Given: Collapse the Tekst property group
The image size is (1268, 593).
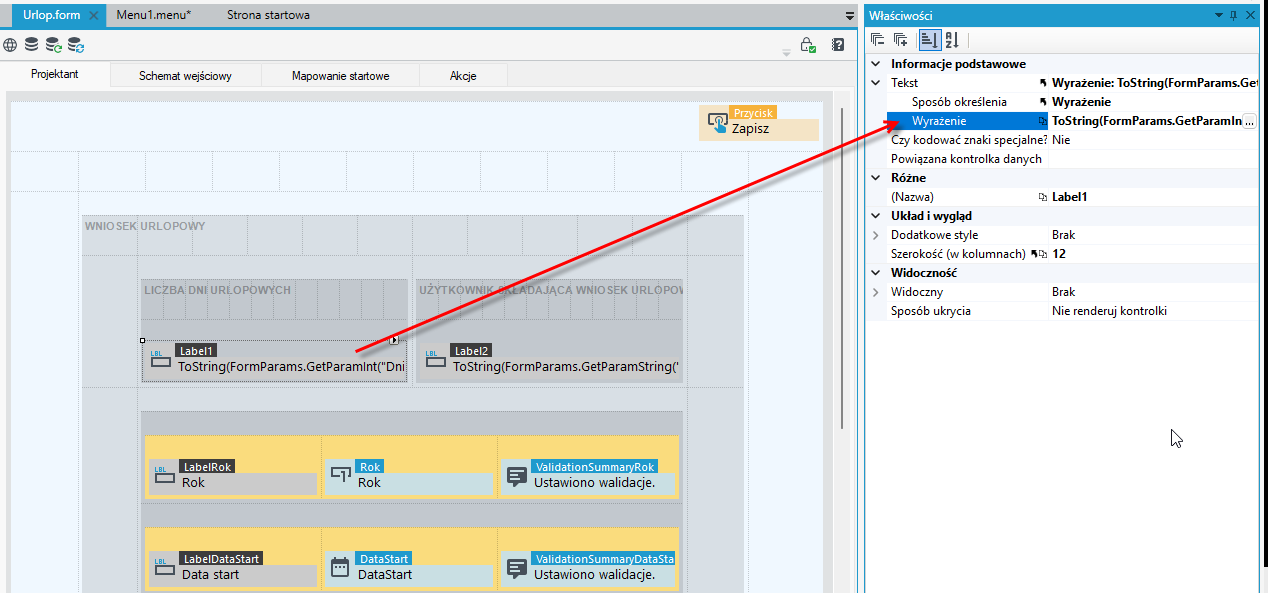Looking at the screenshot, I should click(x=876, y=83).
